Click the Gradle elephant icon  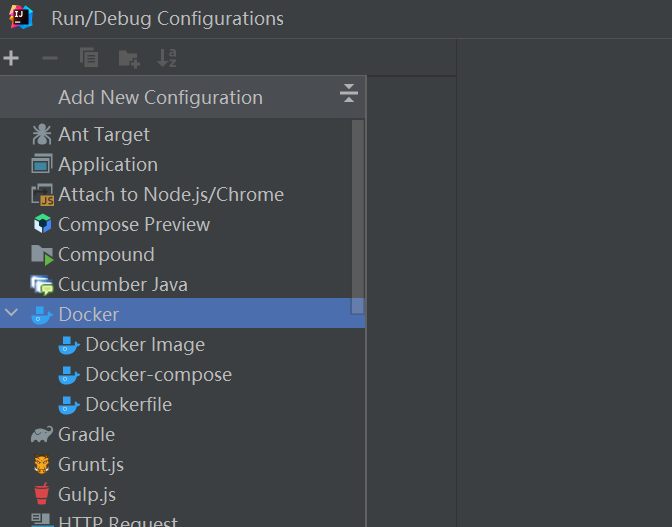tap(42, 434)
